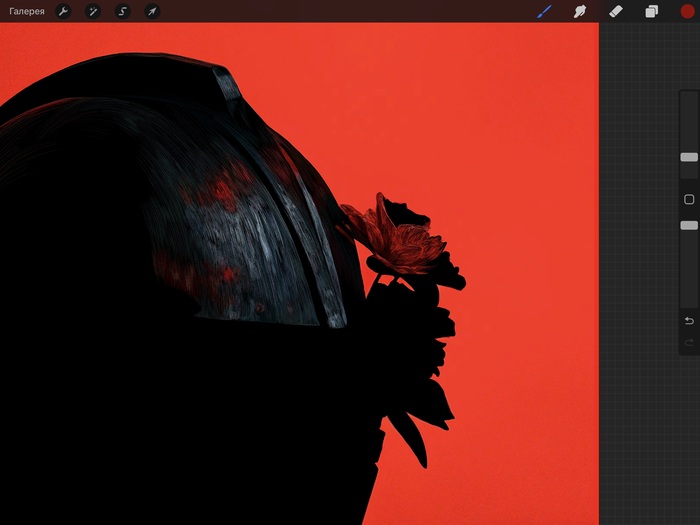Select the Eraser tool
The image size is (700, 525).
[x=615, y=11]
